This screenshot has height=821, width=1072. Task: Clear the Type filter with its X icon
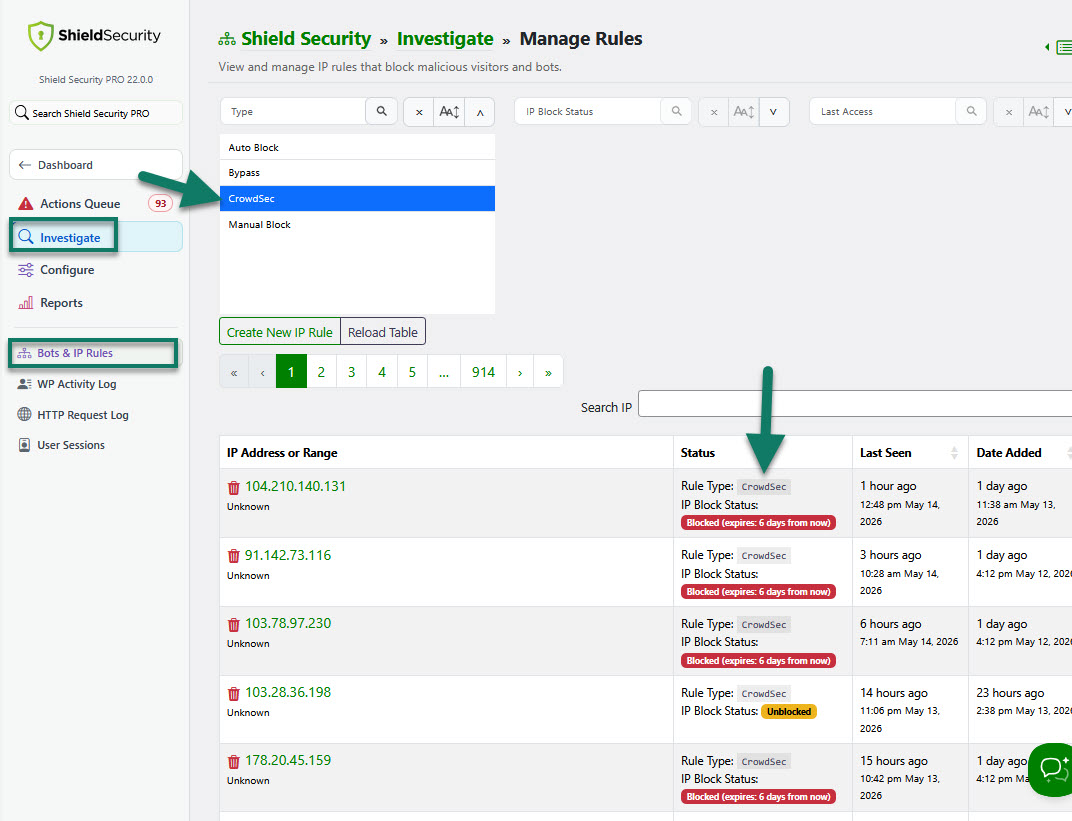(x=419, y=112)
